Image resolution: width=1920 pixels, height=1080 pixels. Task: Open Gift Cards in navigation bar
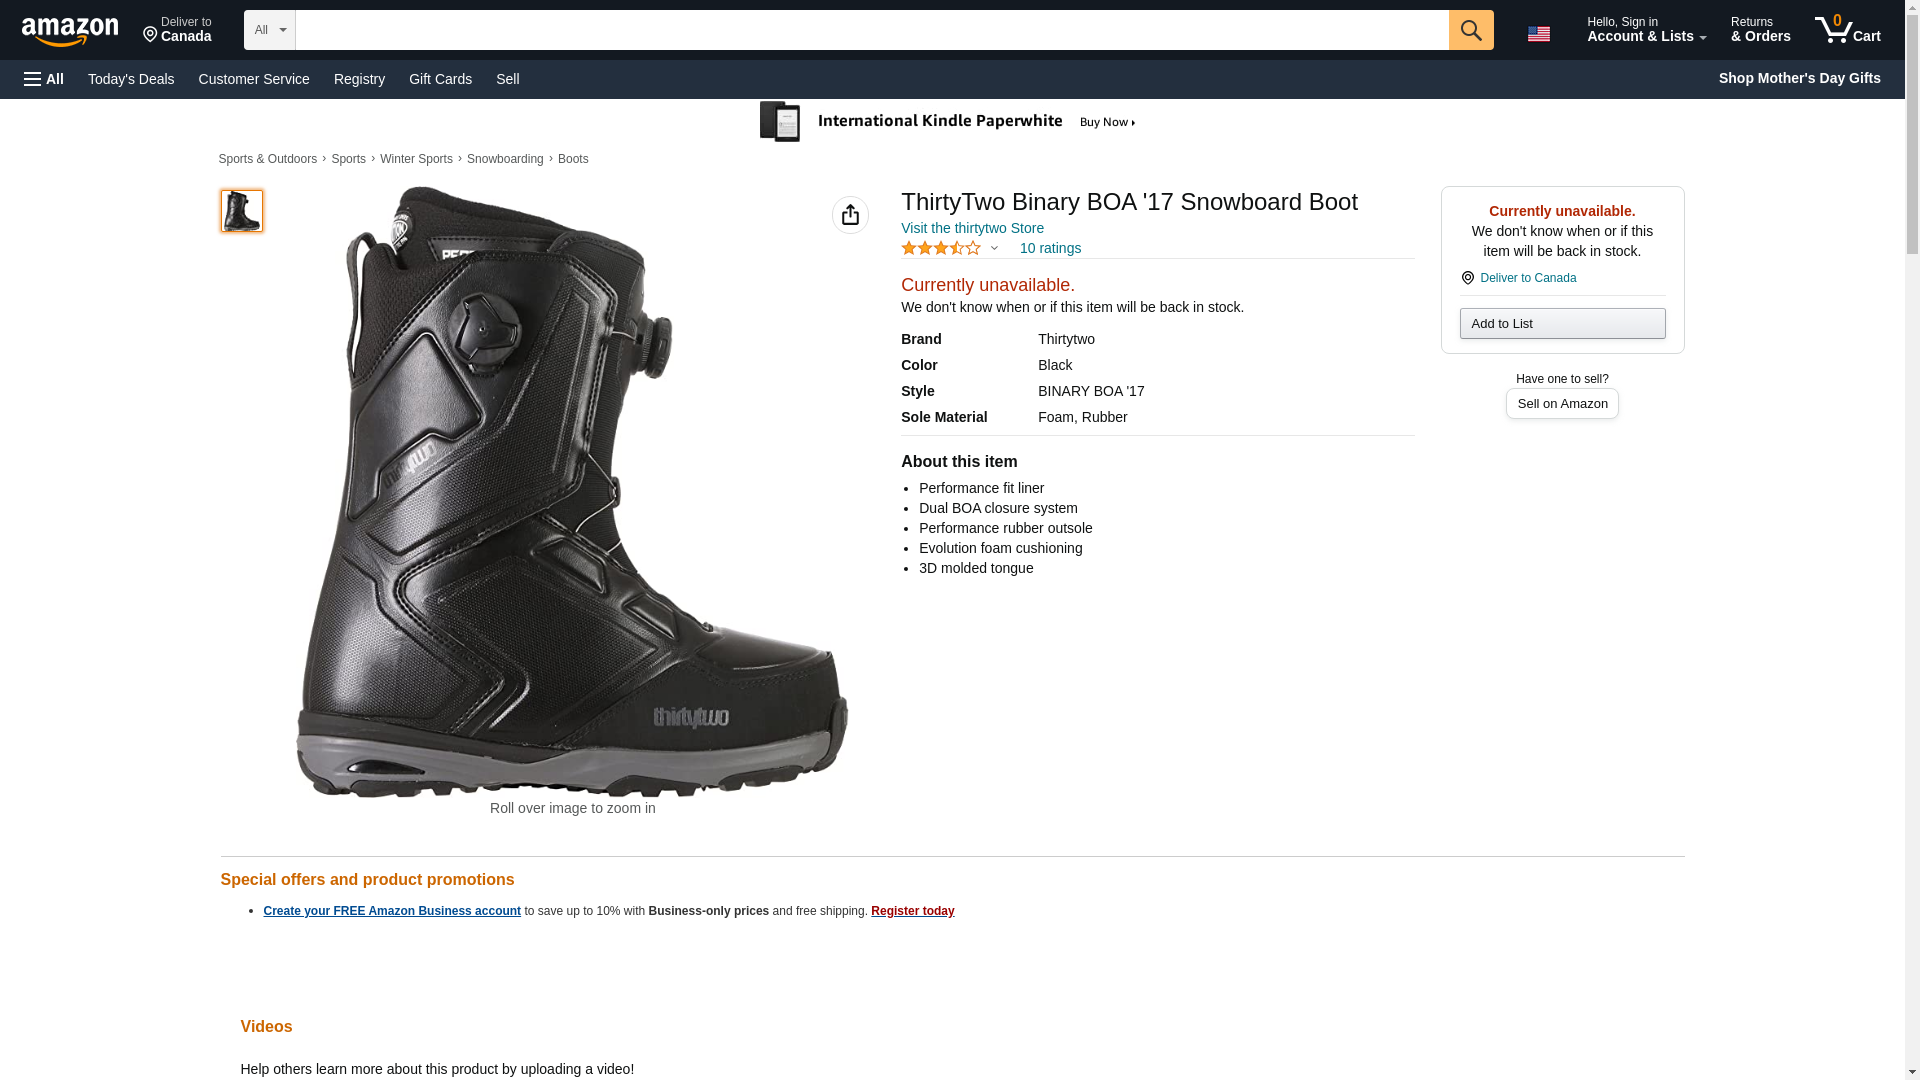coord(440,79)
